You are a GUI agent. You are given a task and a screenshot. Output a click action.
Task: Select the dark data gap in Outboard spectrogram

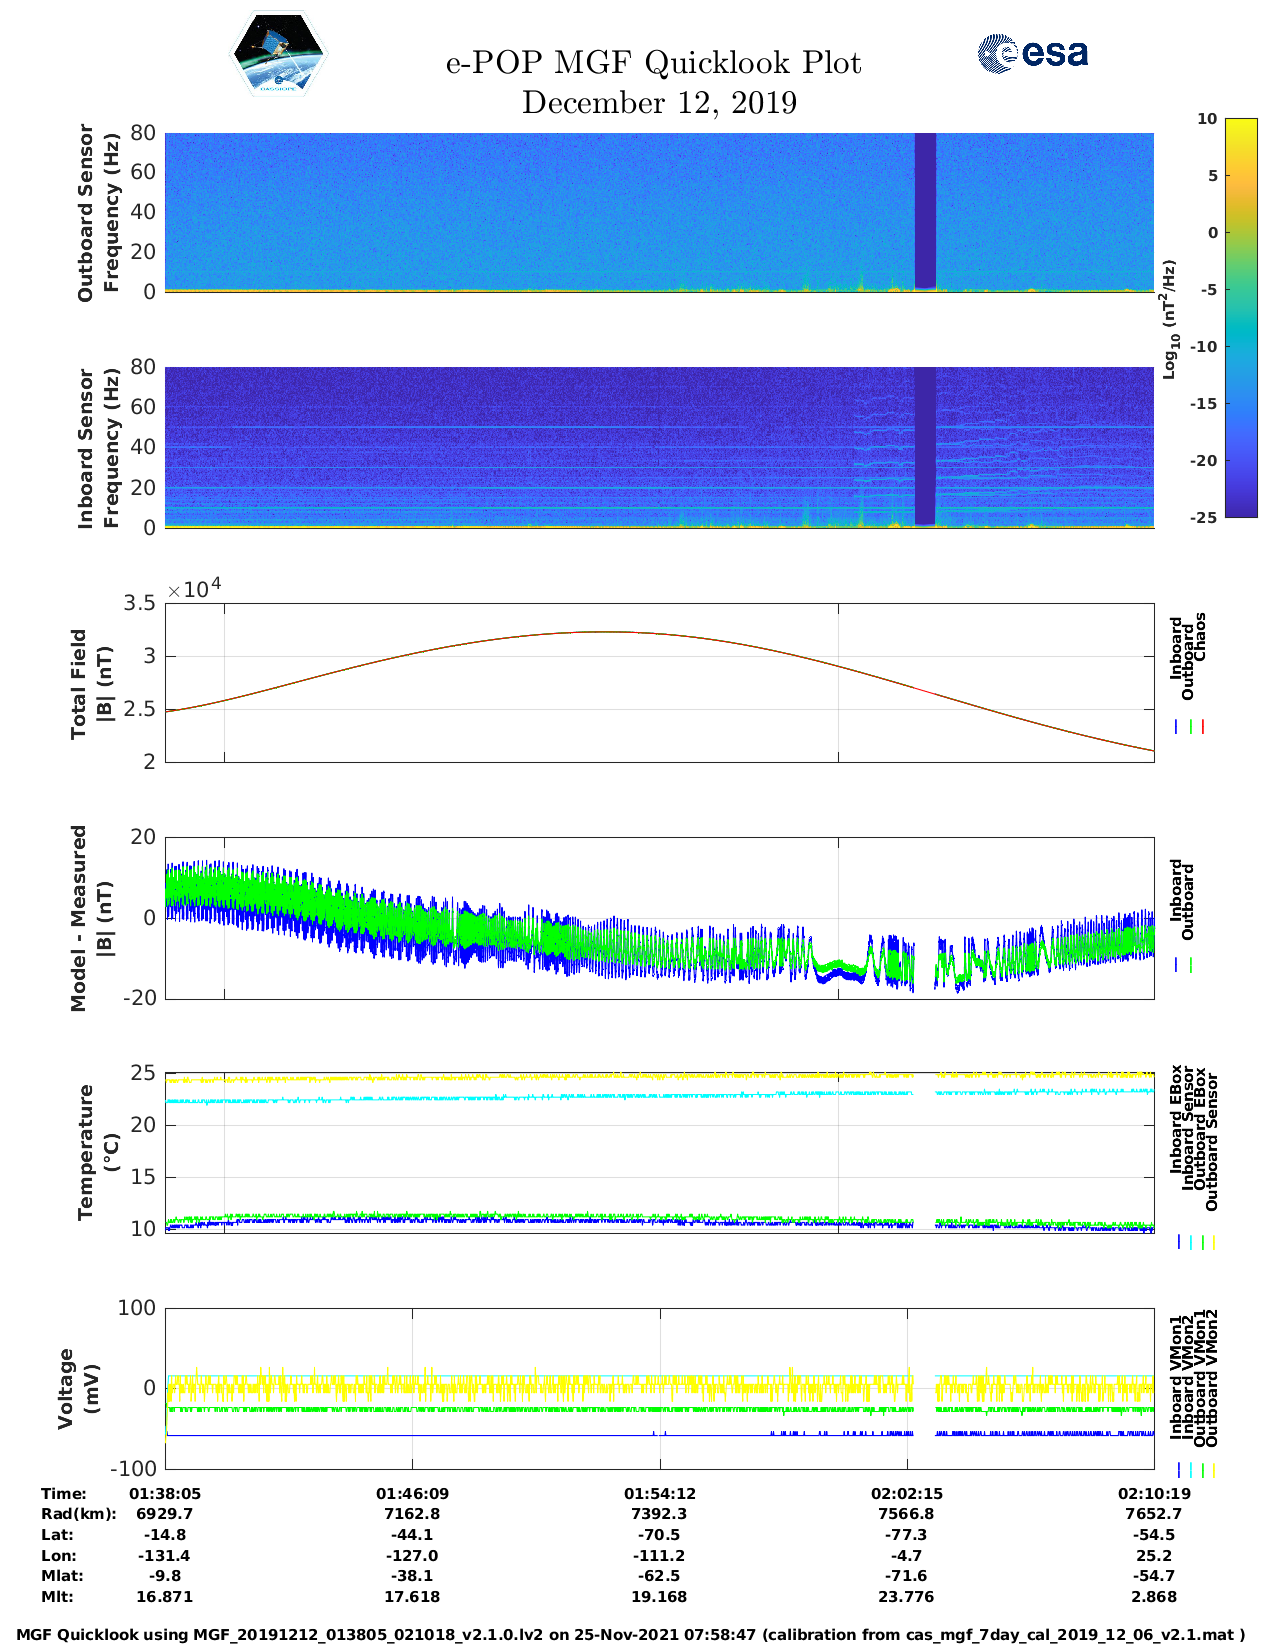coord(925,210)
